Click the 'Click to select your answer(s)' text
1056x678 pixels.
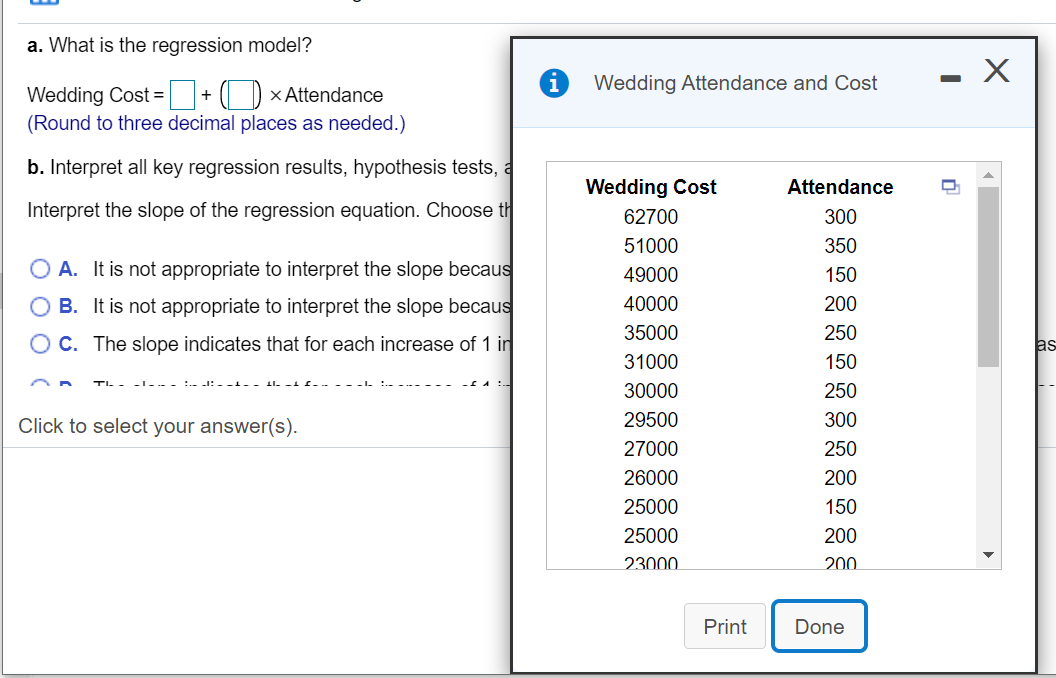[158, 426]
